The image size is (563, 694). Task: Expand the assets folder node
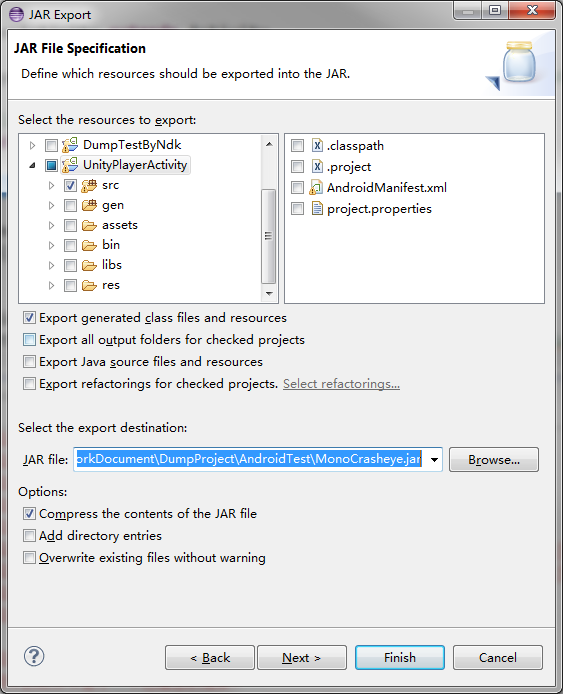pyautogui.click(x=51, y=225)
